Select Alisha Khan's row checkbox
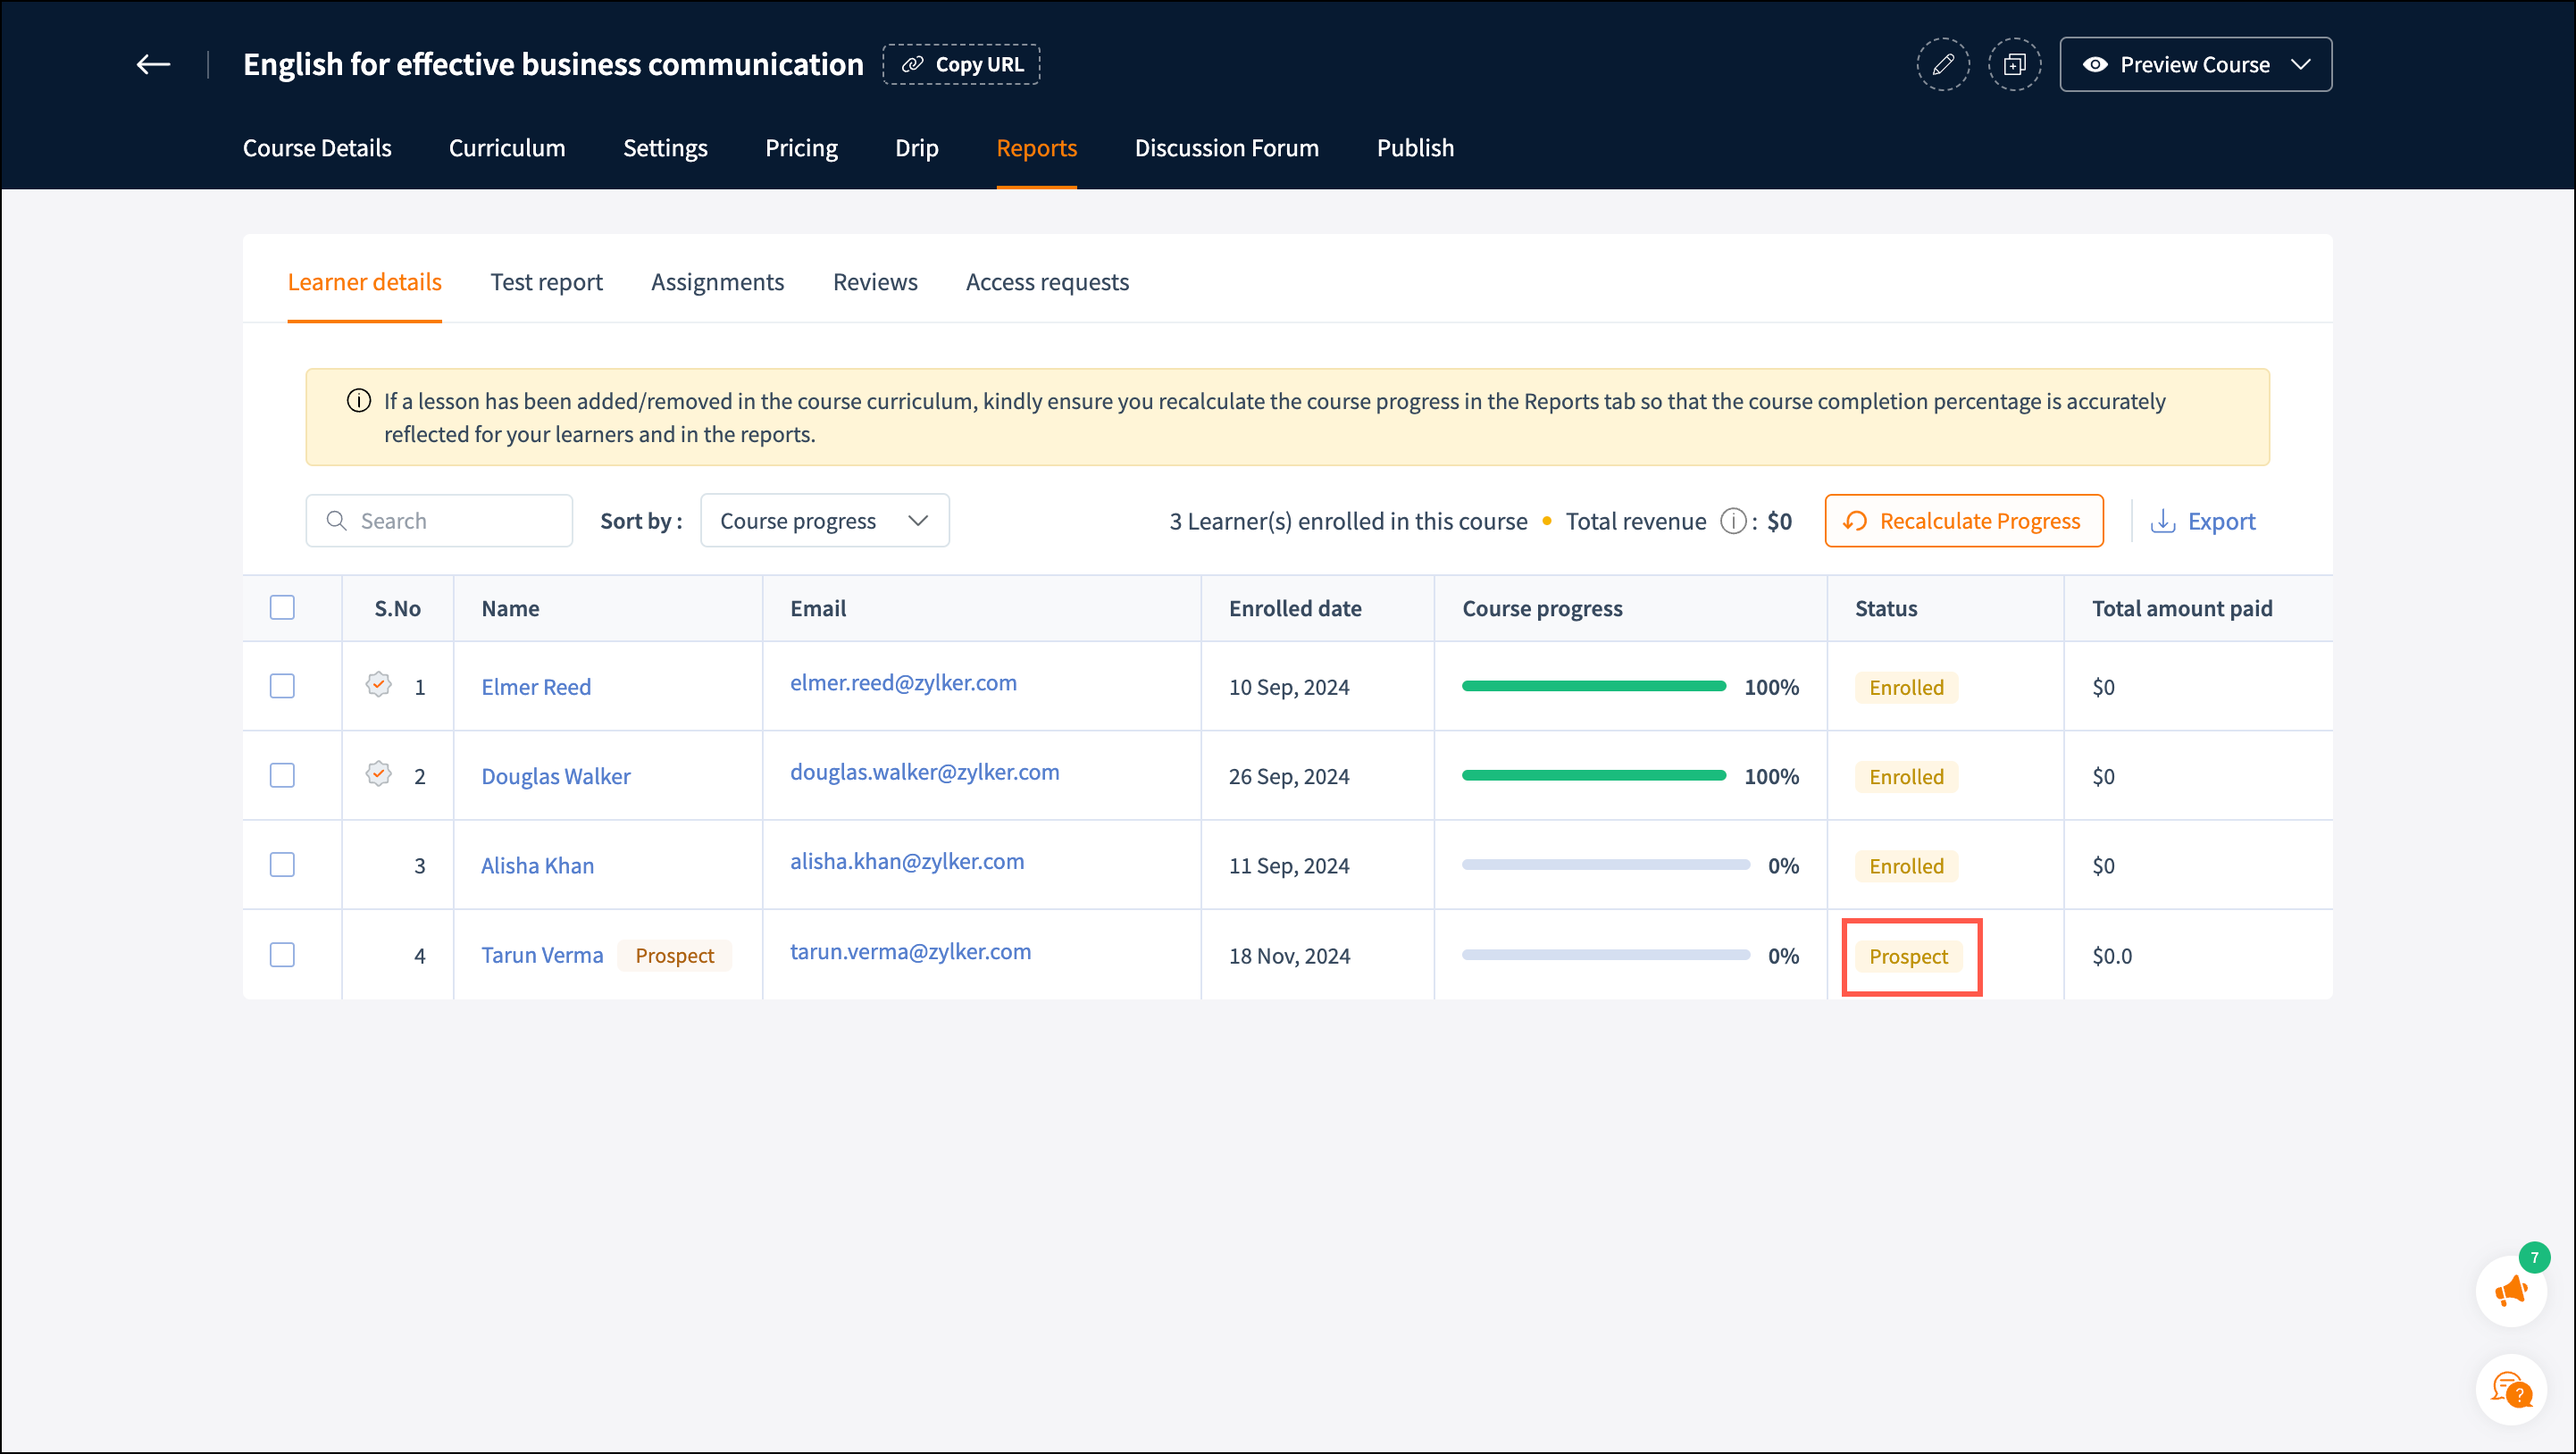Screen dimensions: 2576x1454 282,865
